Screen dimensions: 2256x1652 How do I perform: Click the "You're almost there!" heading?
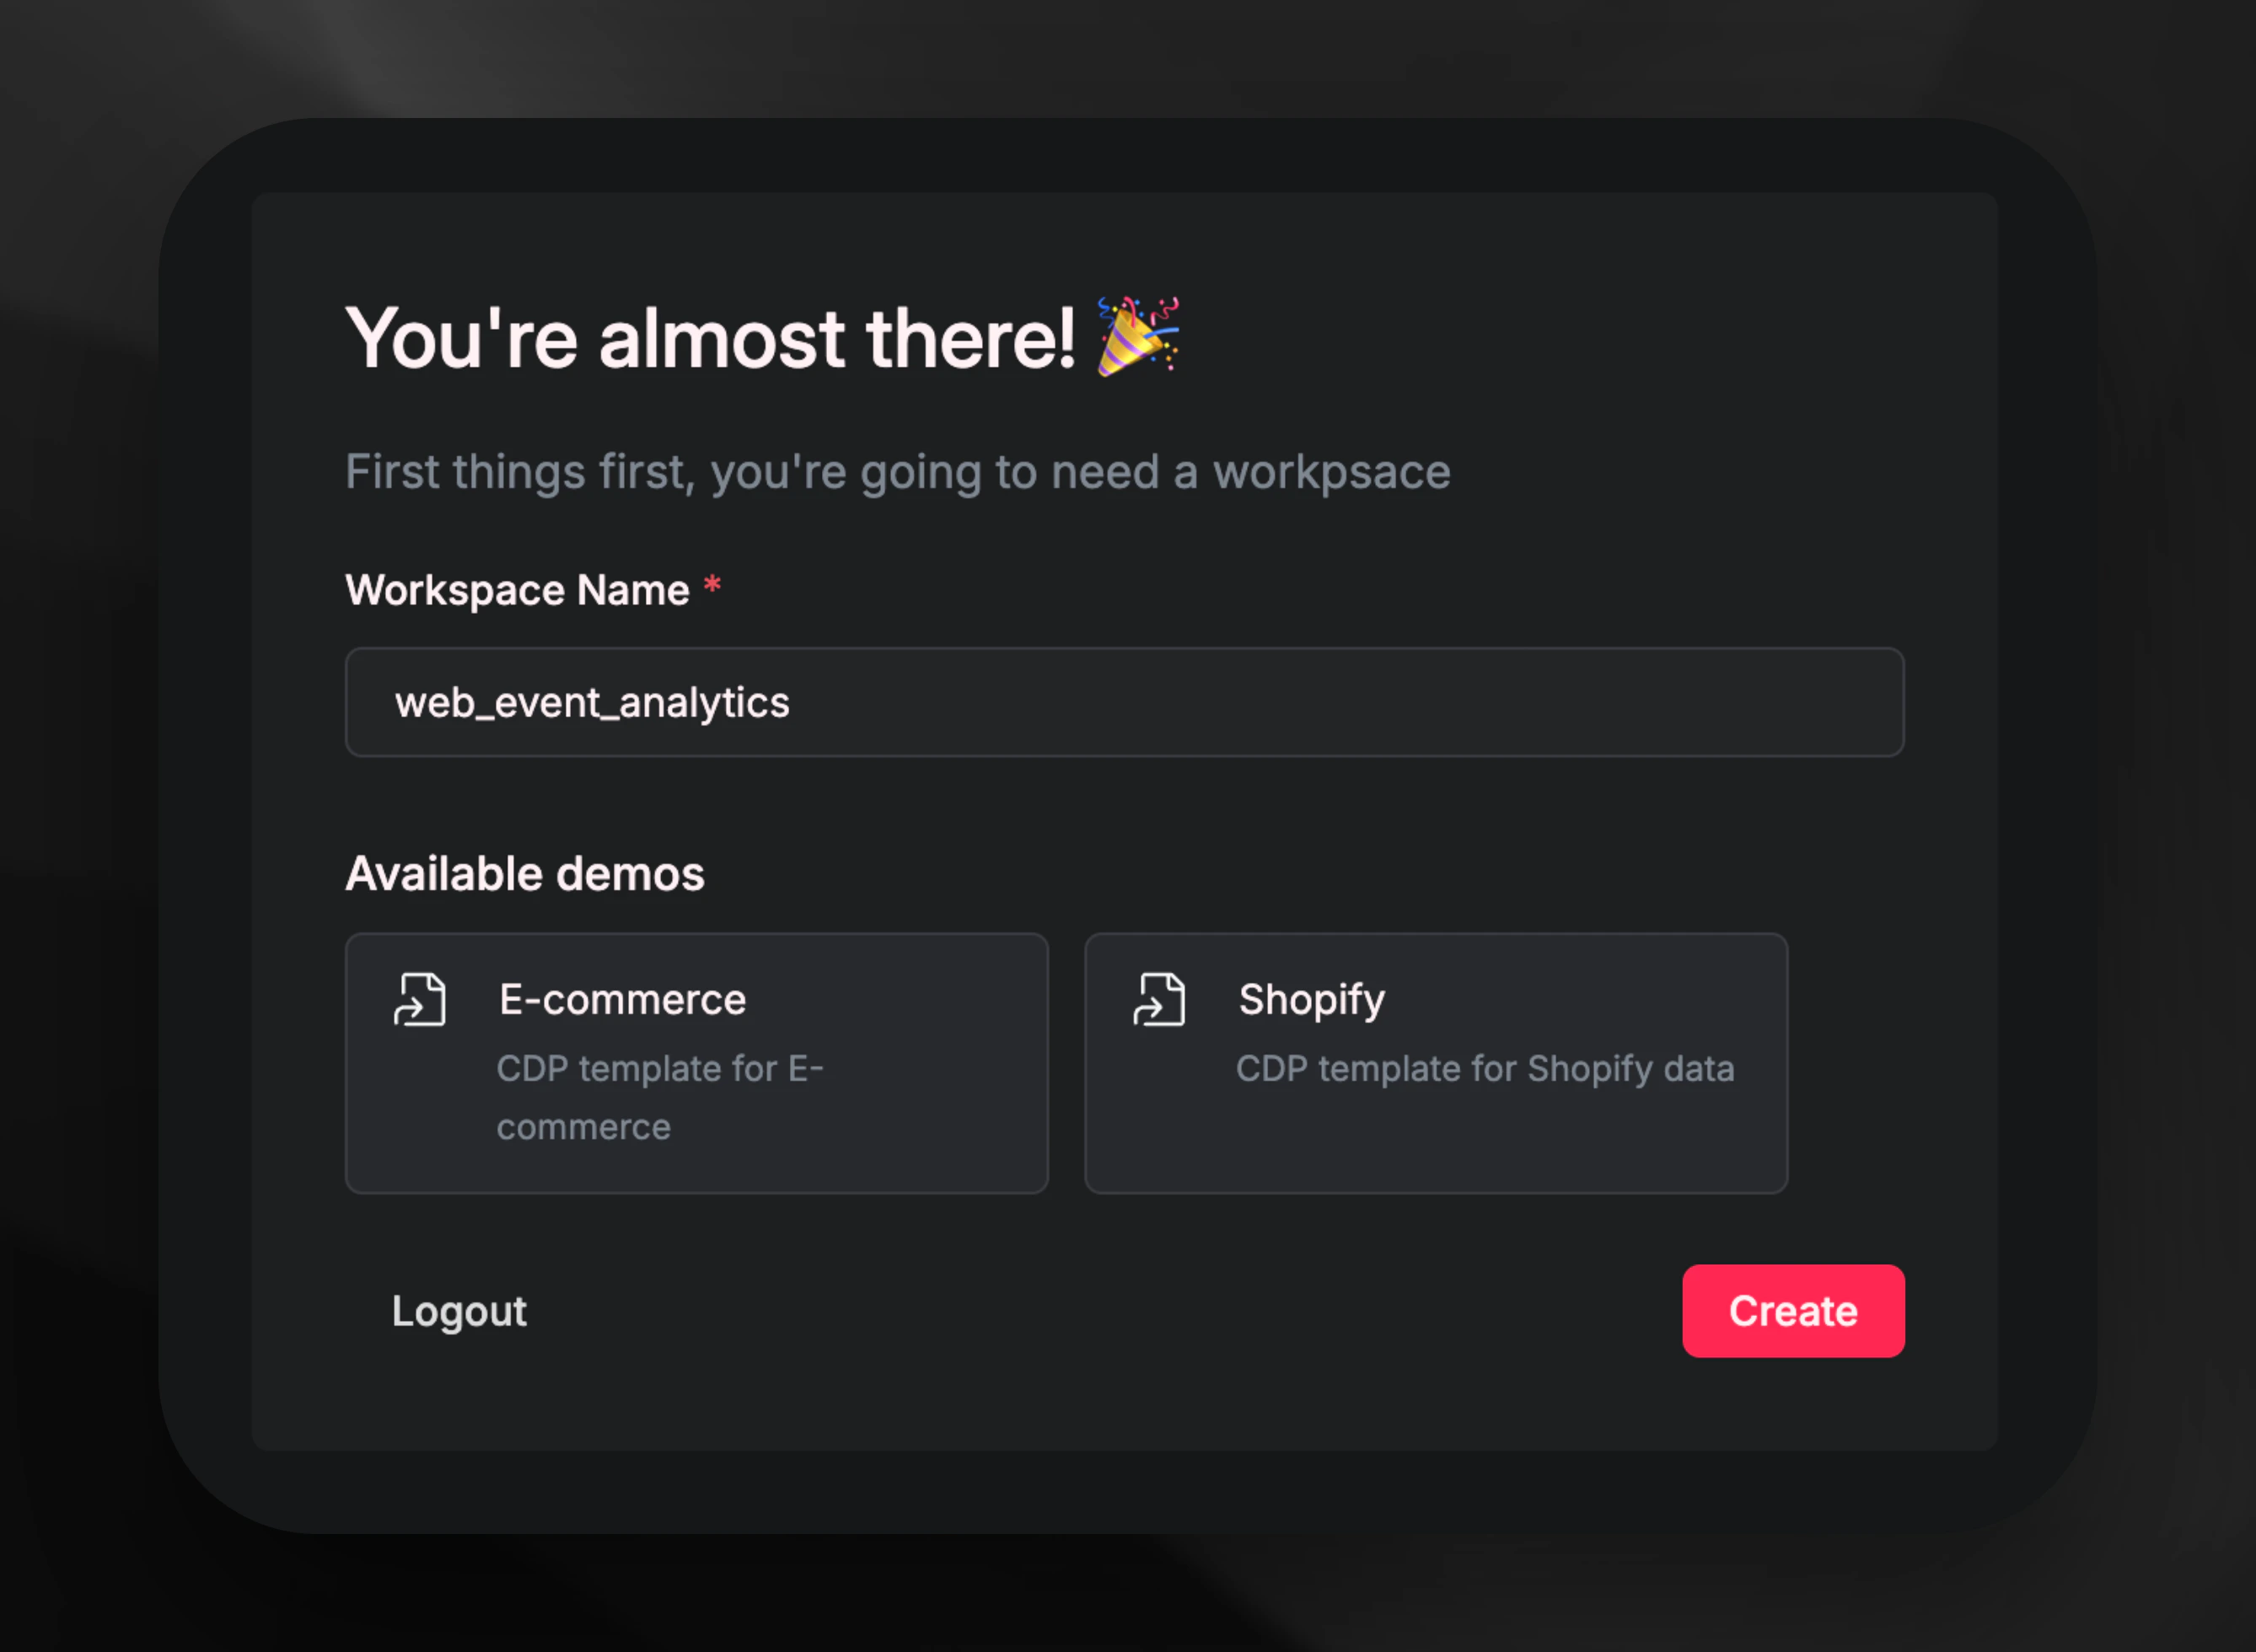click(x=711, y=338)
